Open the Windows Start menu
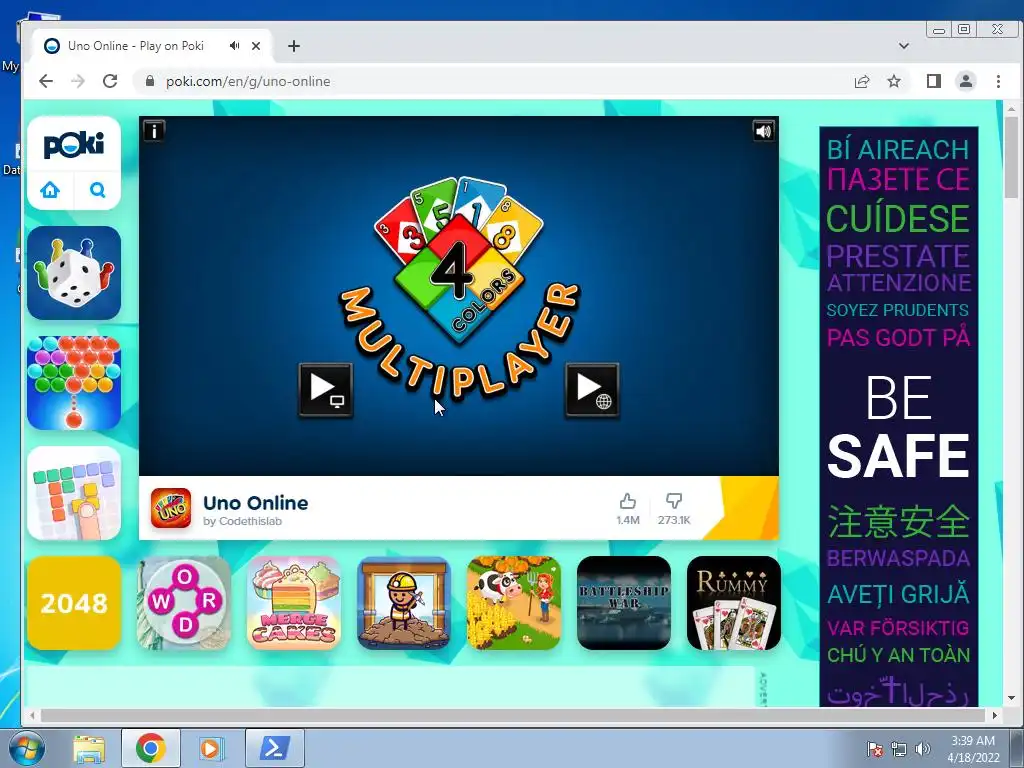The height and width of the screenshot is (768, 1024). coord(26,748)
